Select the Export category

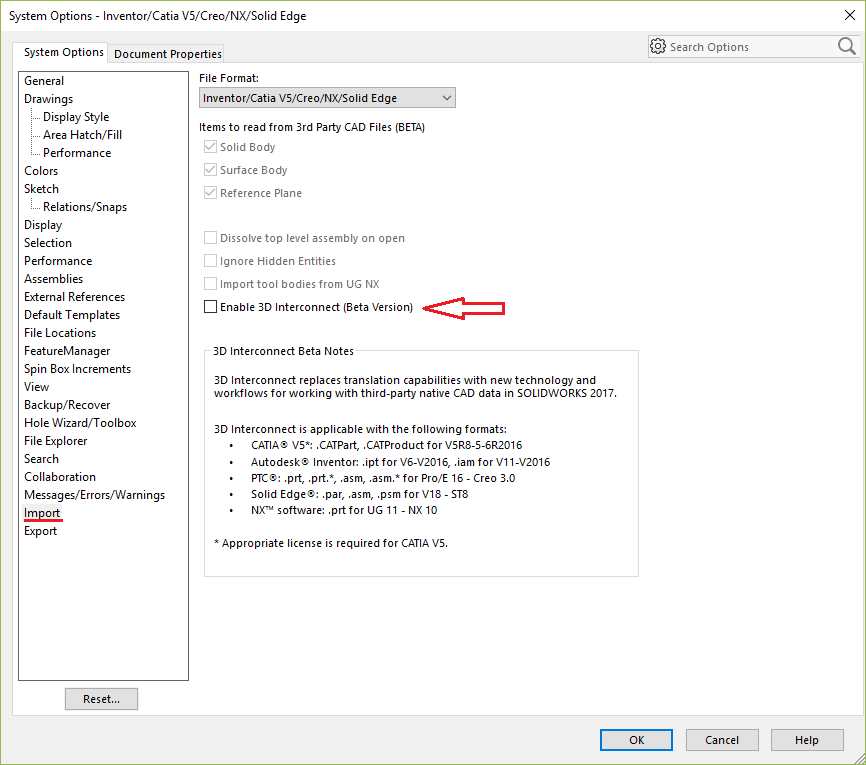click(x=40, y=531)
